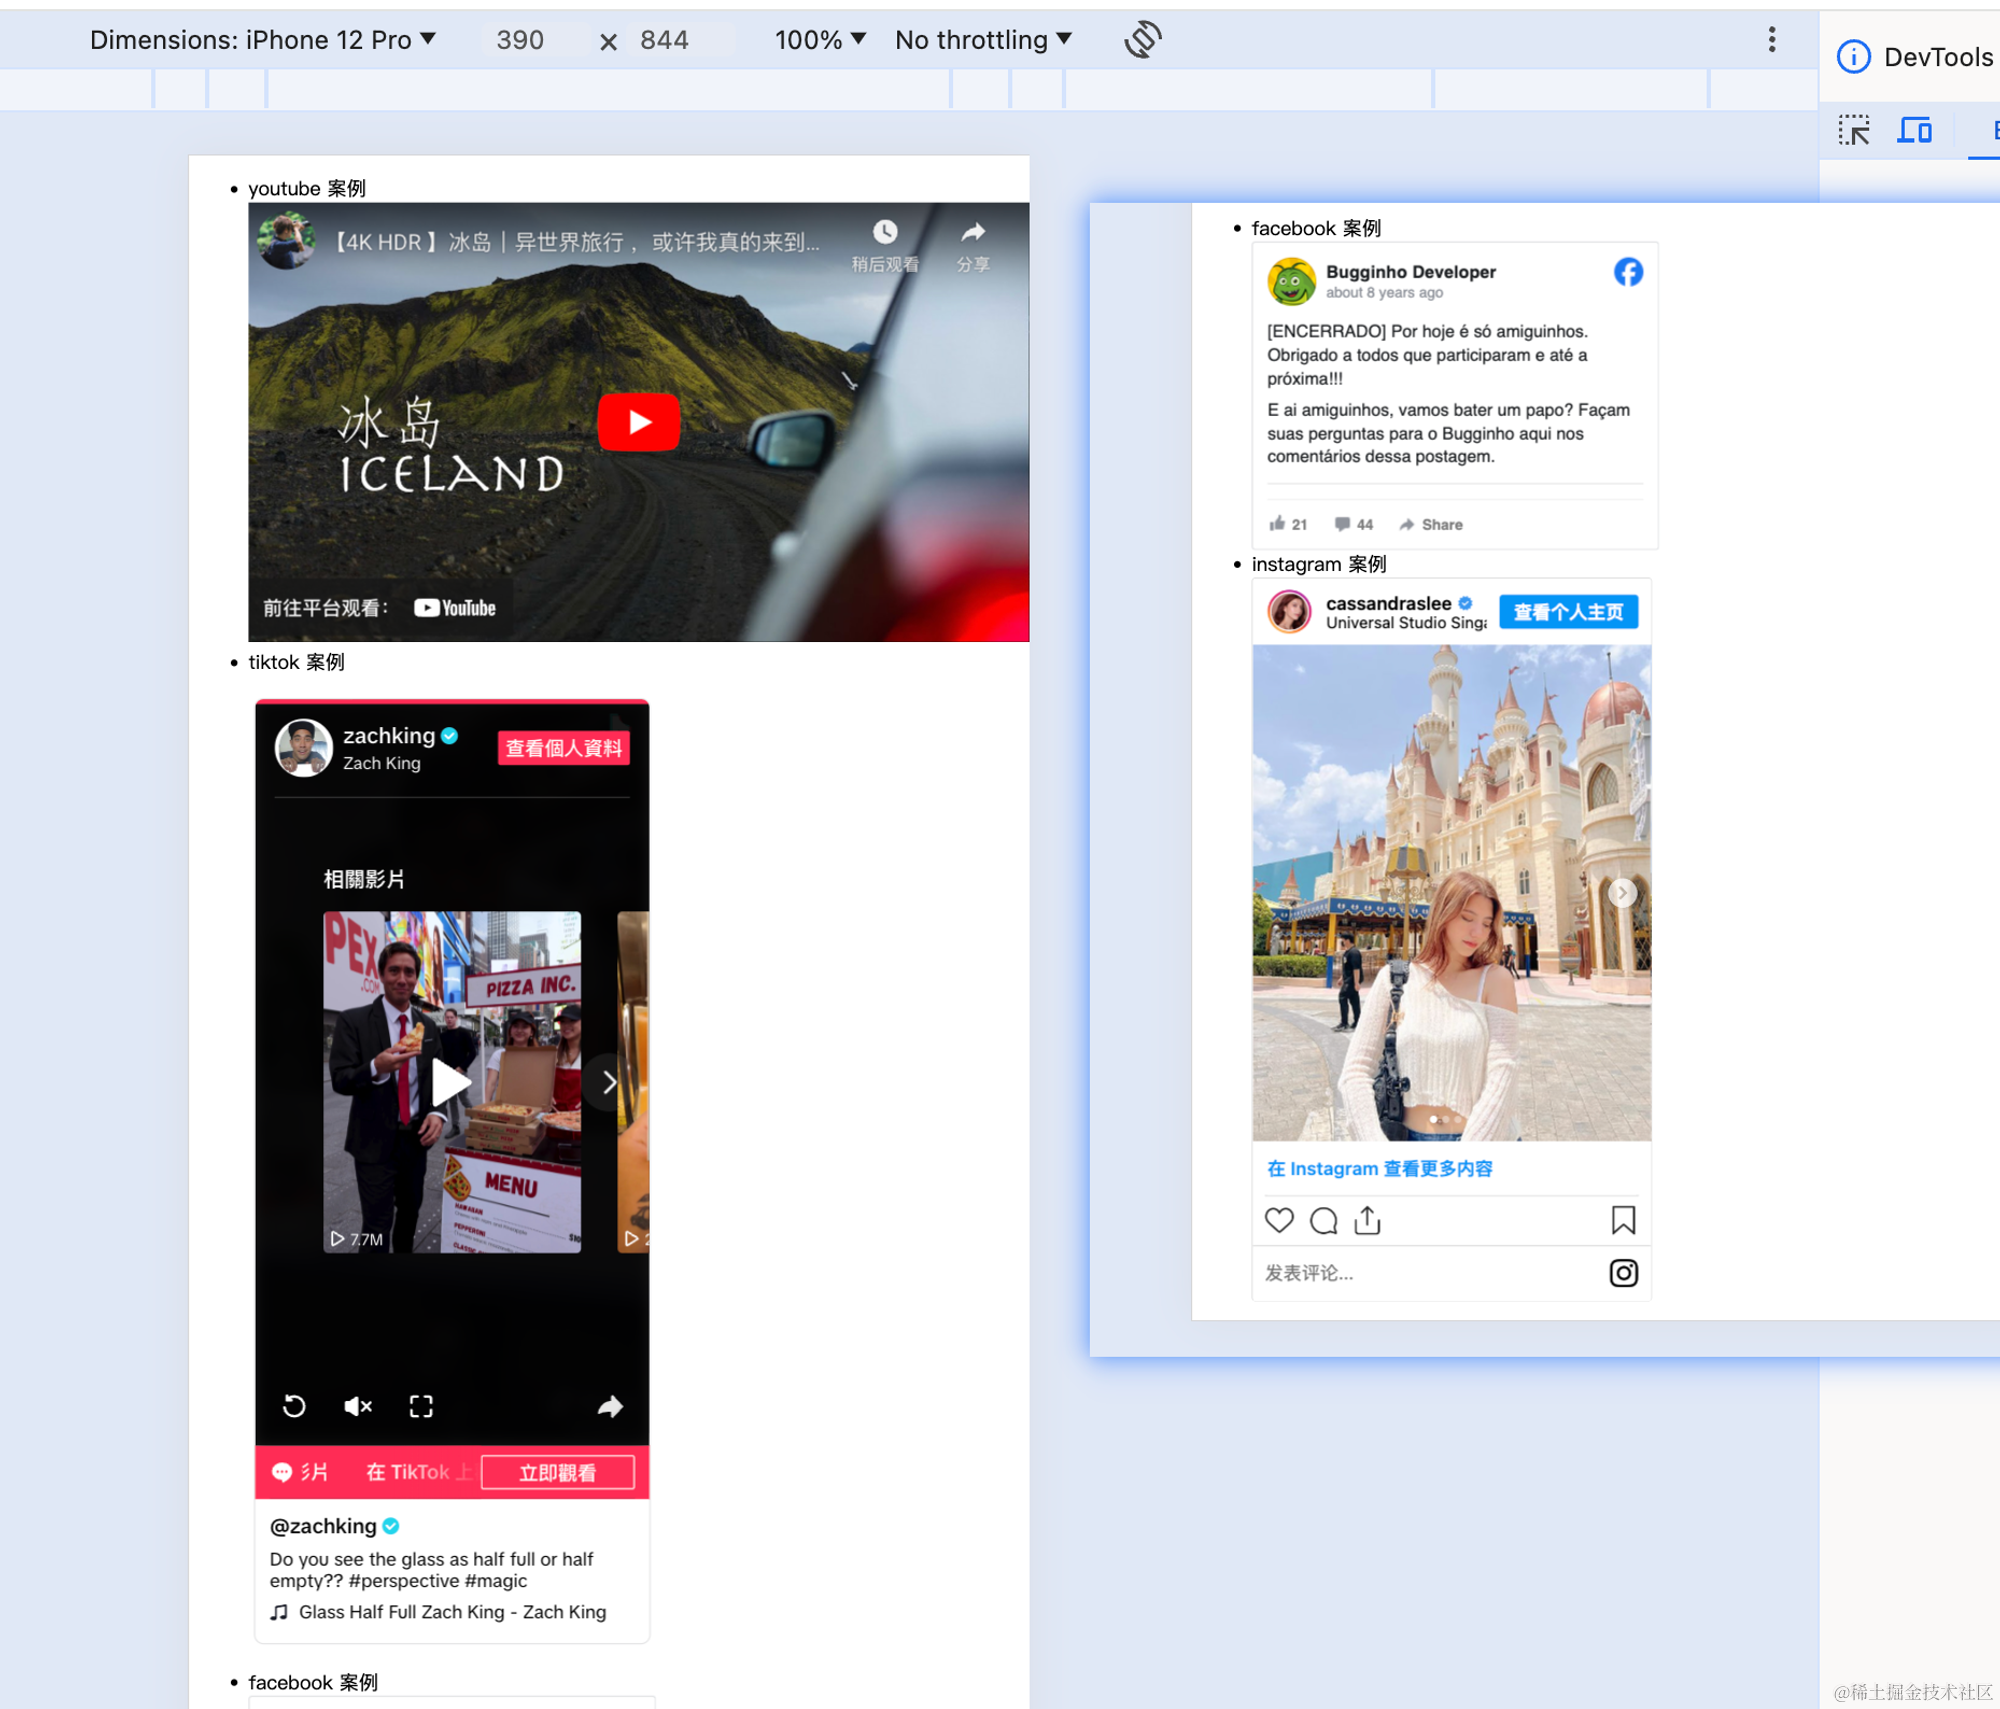Click the rotate device icon

coord(1142,40)
